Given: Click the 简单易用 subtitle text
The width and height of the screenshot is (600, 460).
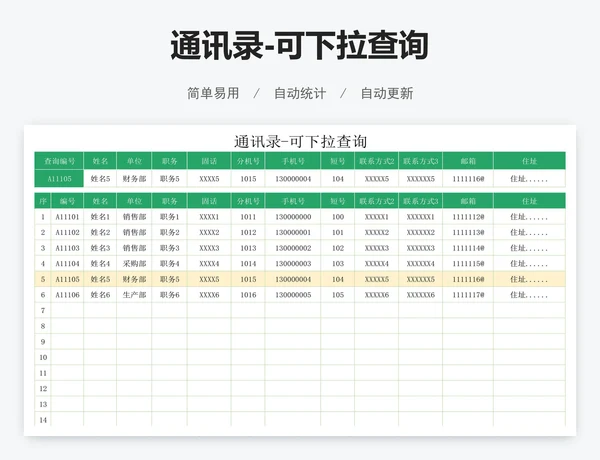Looking at the screenshot, I should (x=213, y=93).
